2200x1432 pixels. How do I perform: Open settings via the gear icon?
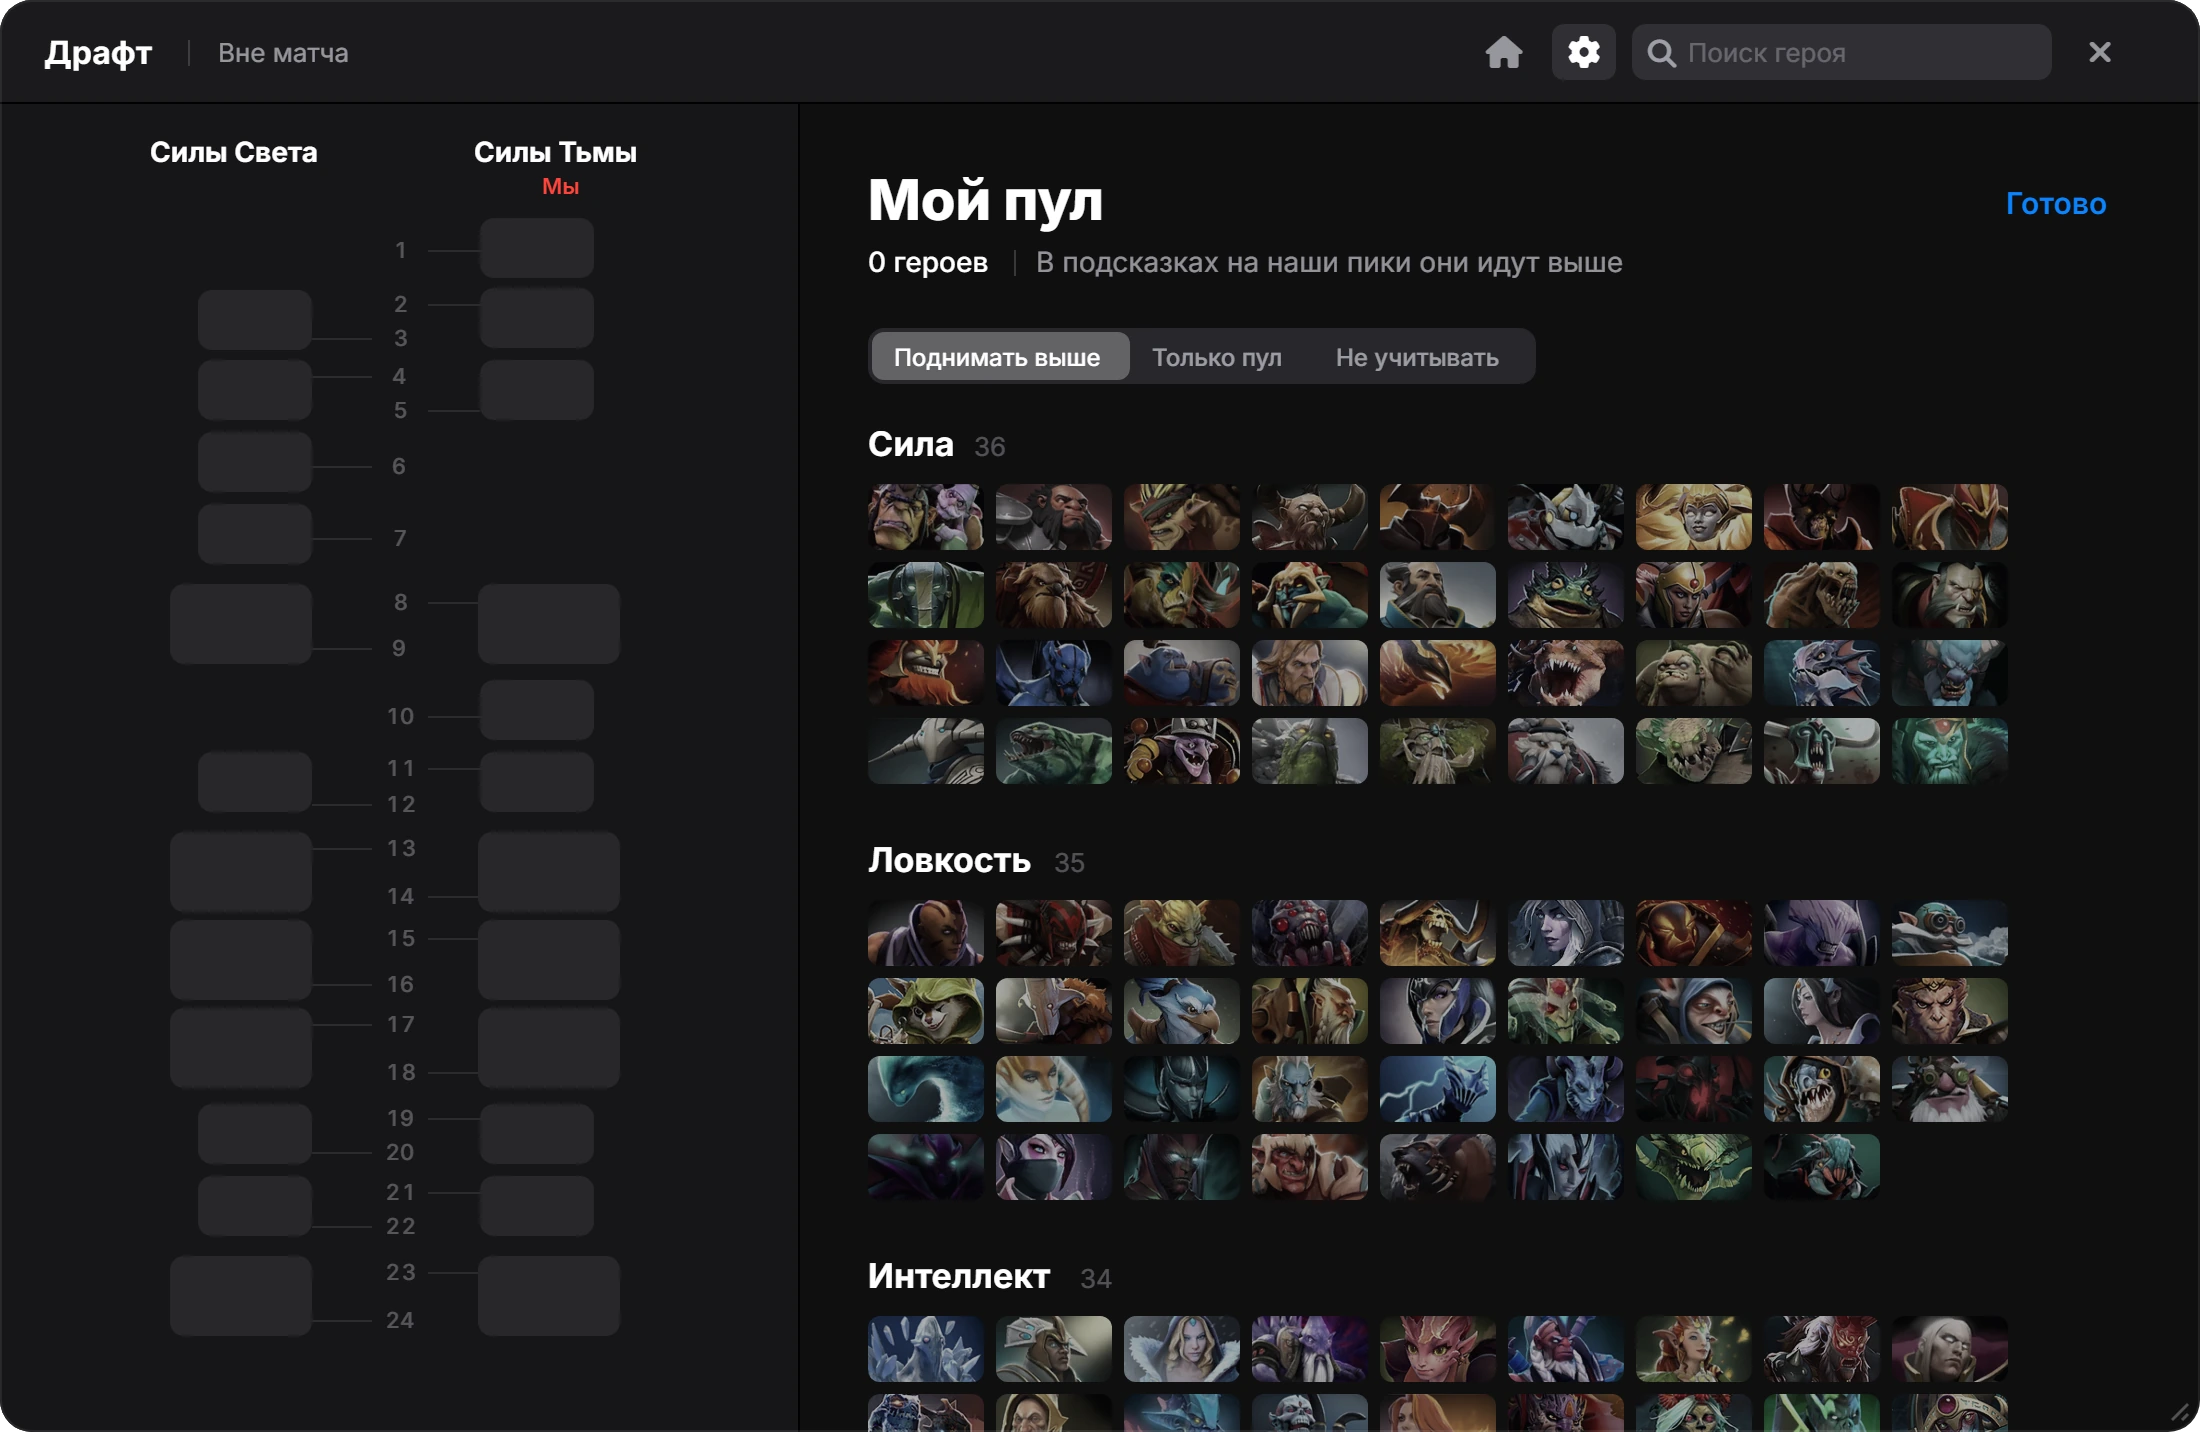coord(1583,52)
